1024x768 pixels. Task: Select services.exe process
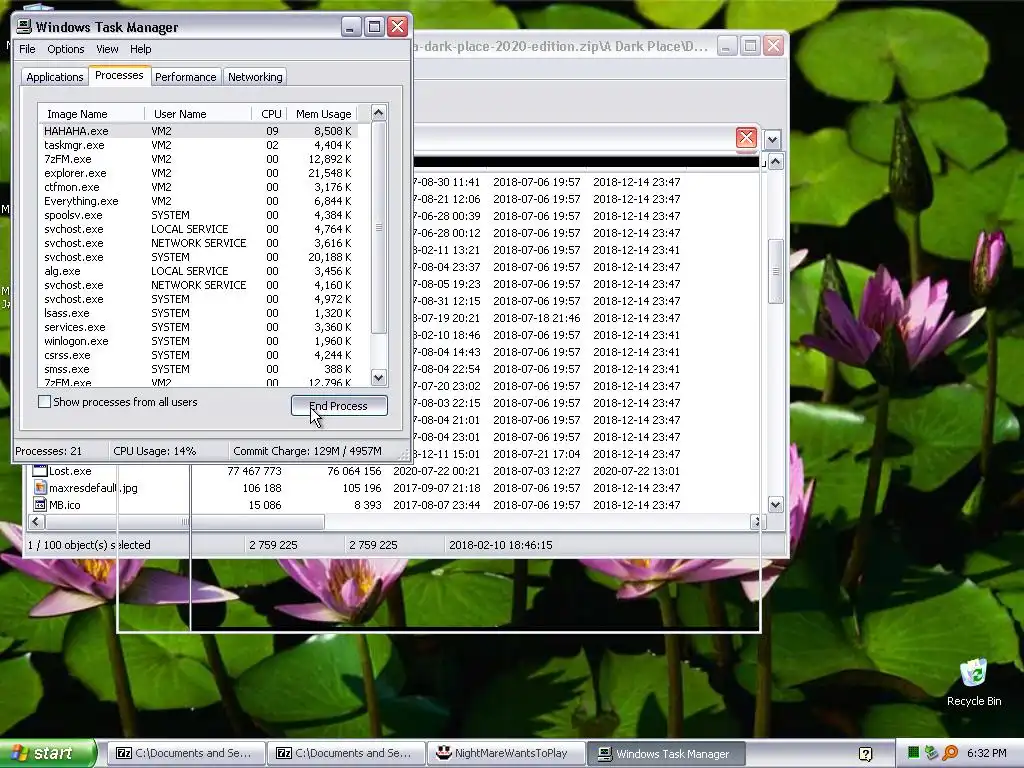tap(199, 327)
